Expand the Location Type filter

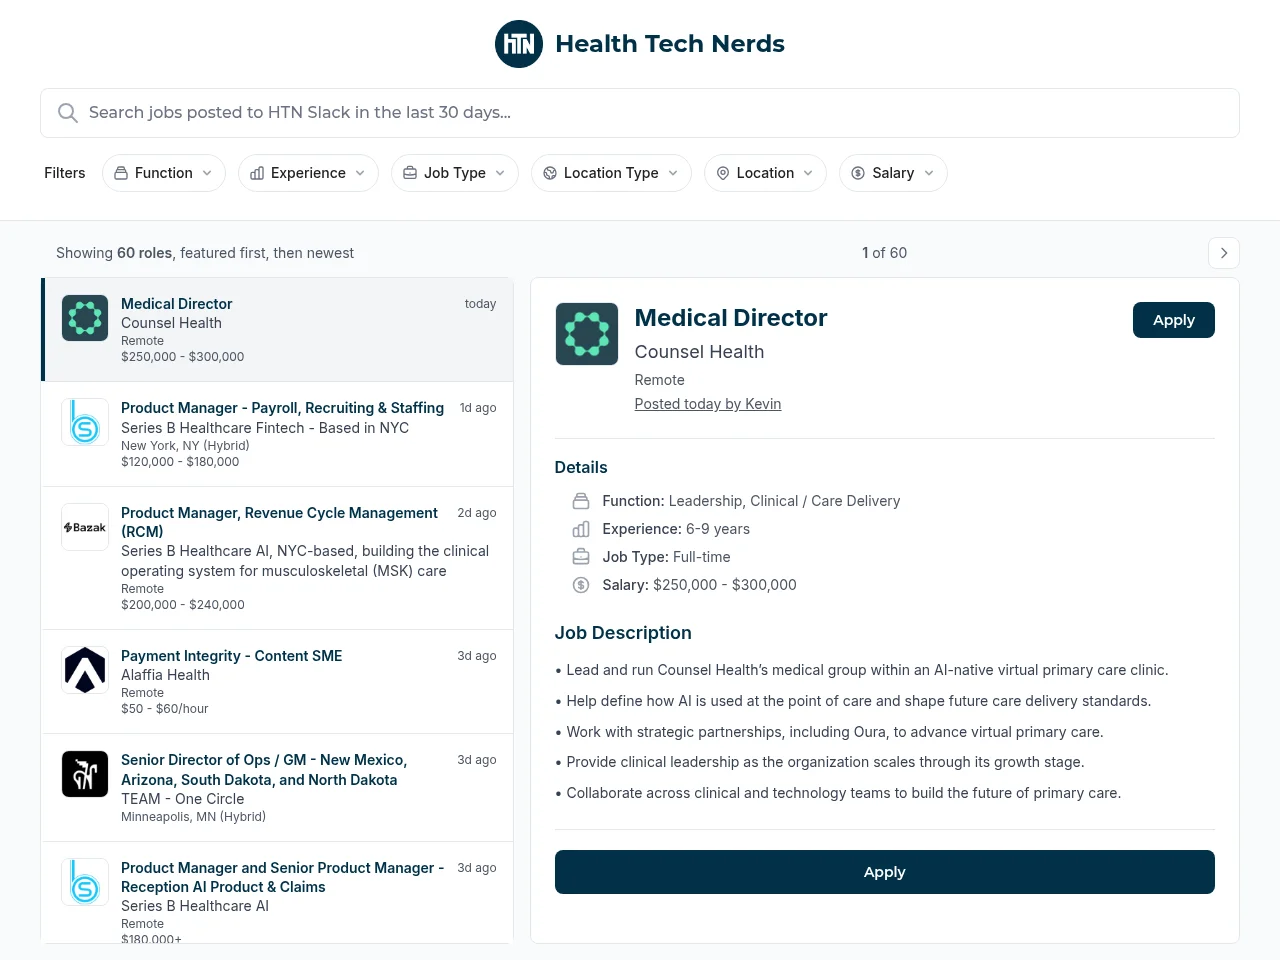pyautogui.click(x=611, y=173)
